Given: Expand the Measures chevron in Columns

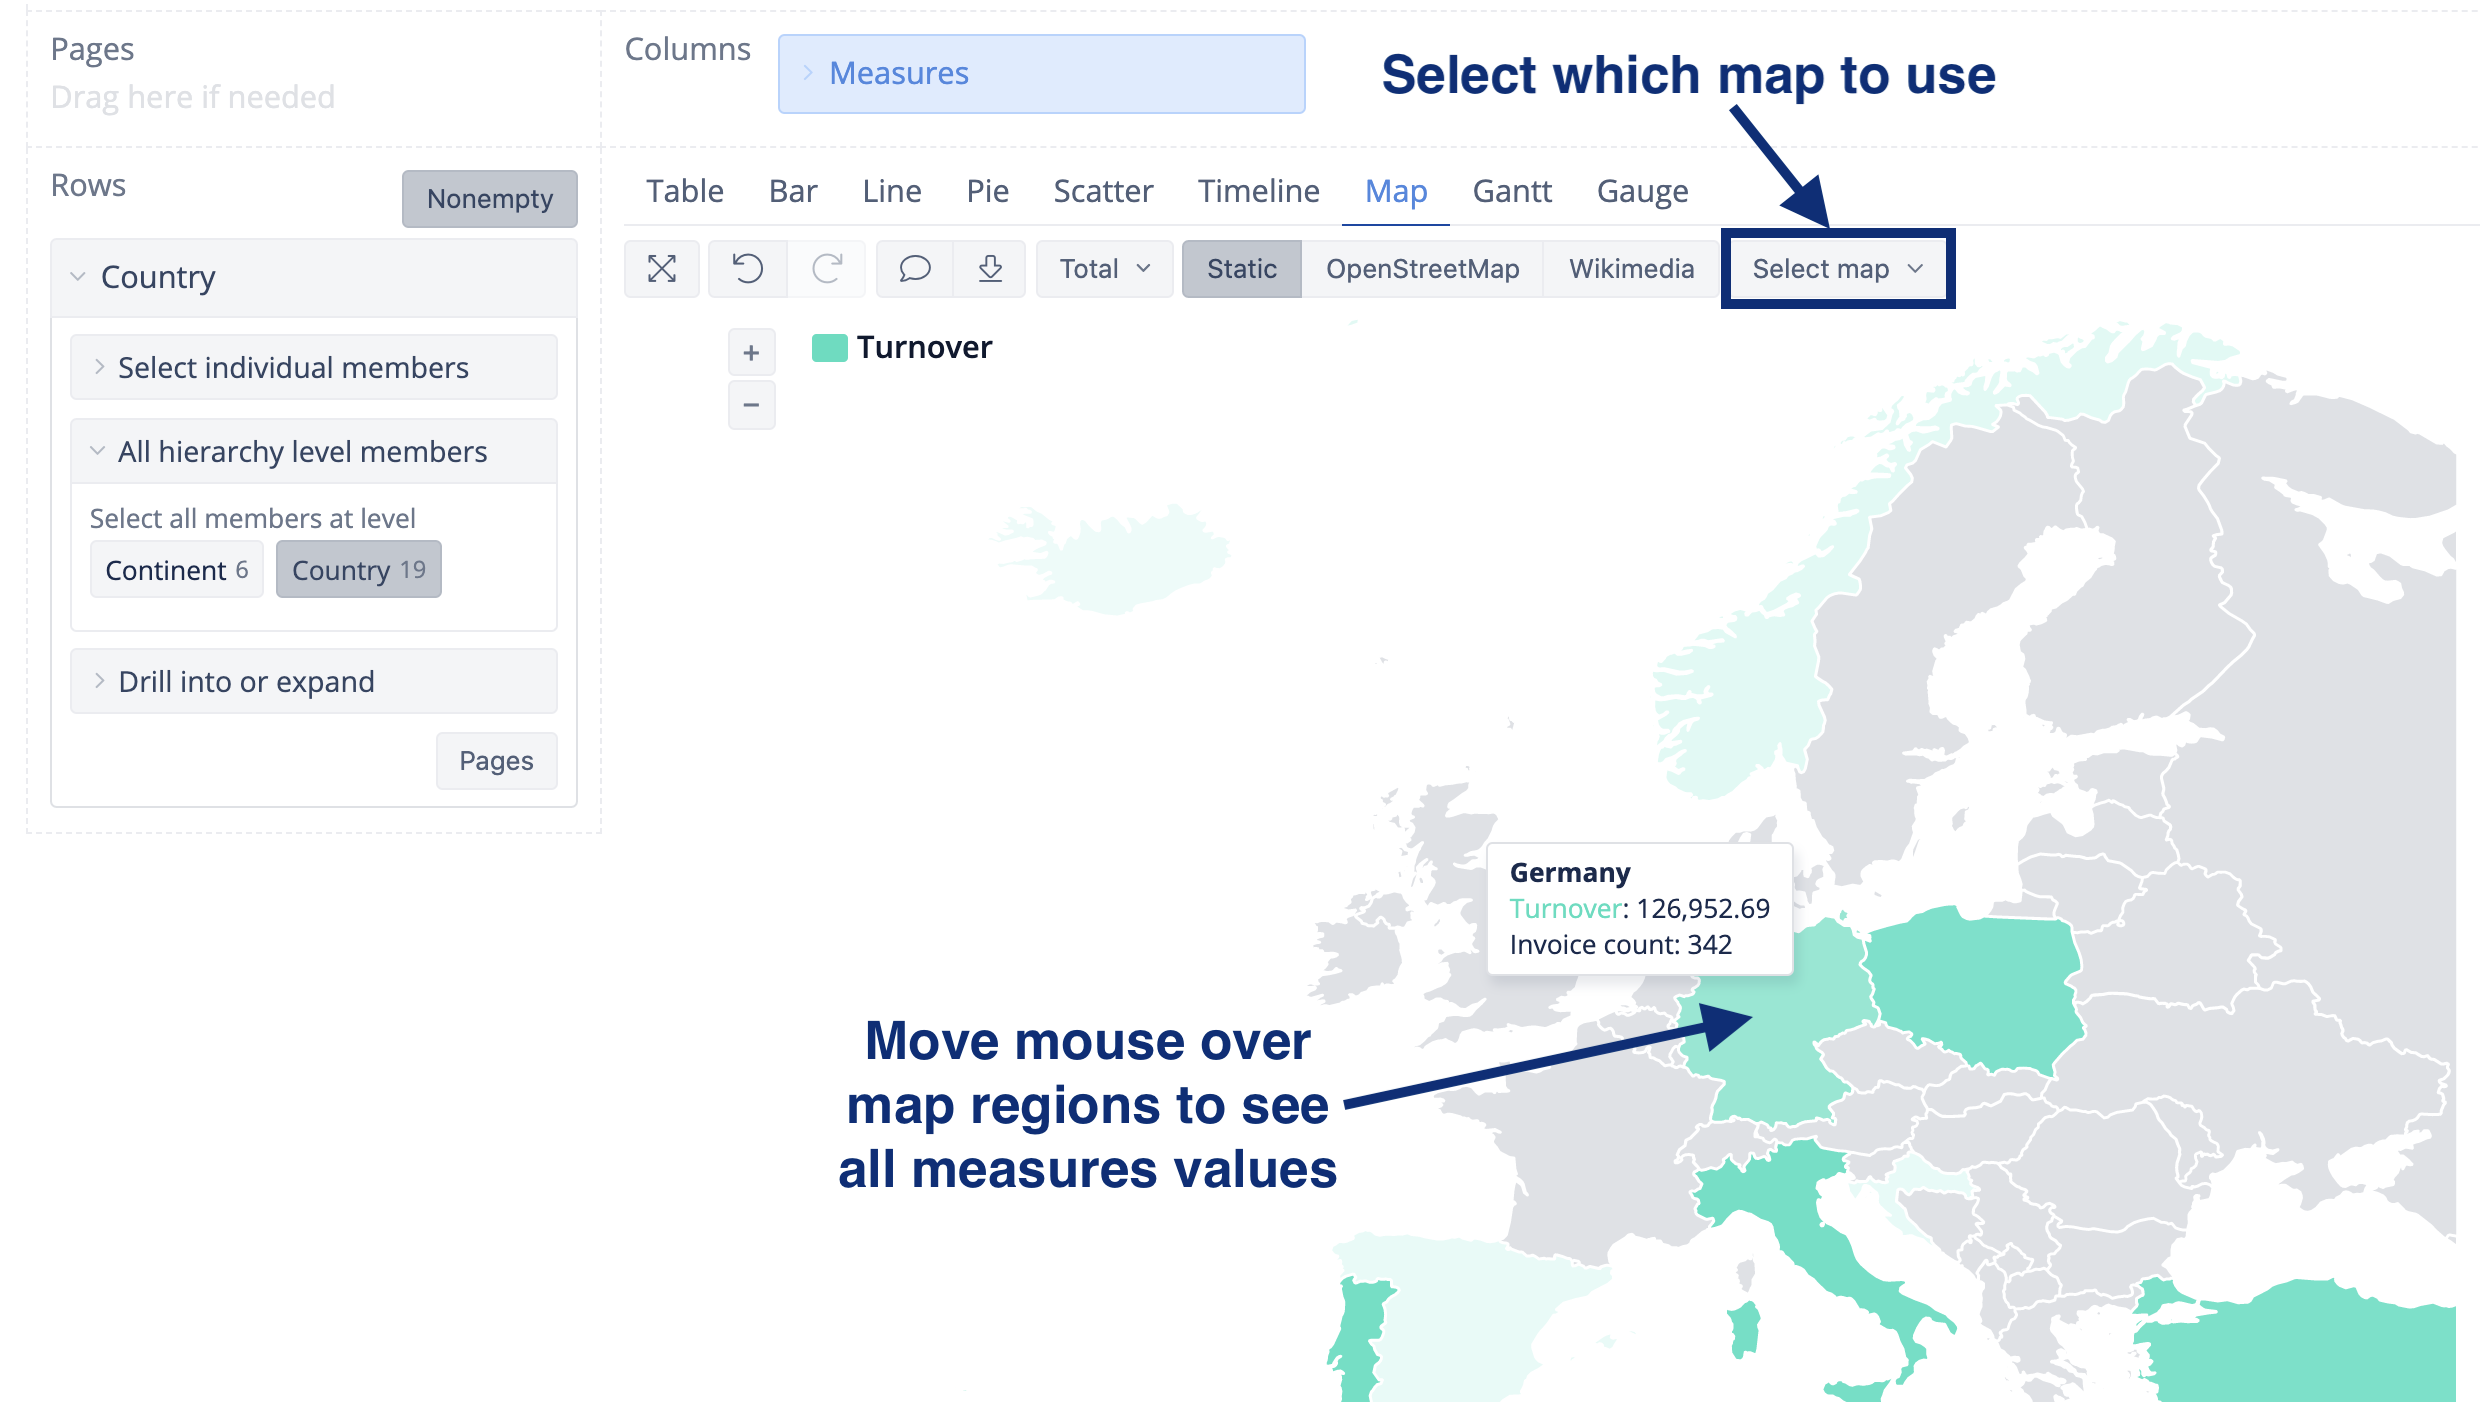Looking at the screenshot, I should [808, 73].
